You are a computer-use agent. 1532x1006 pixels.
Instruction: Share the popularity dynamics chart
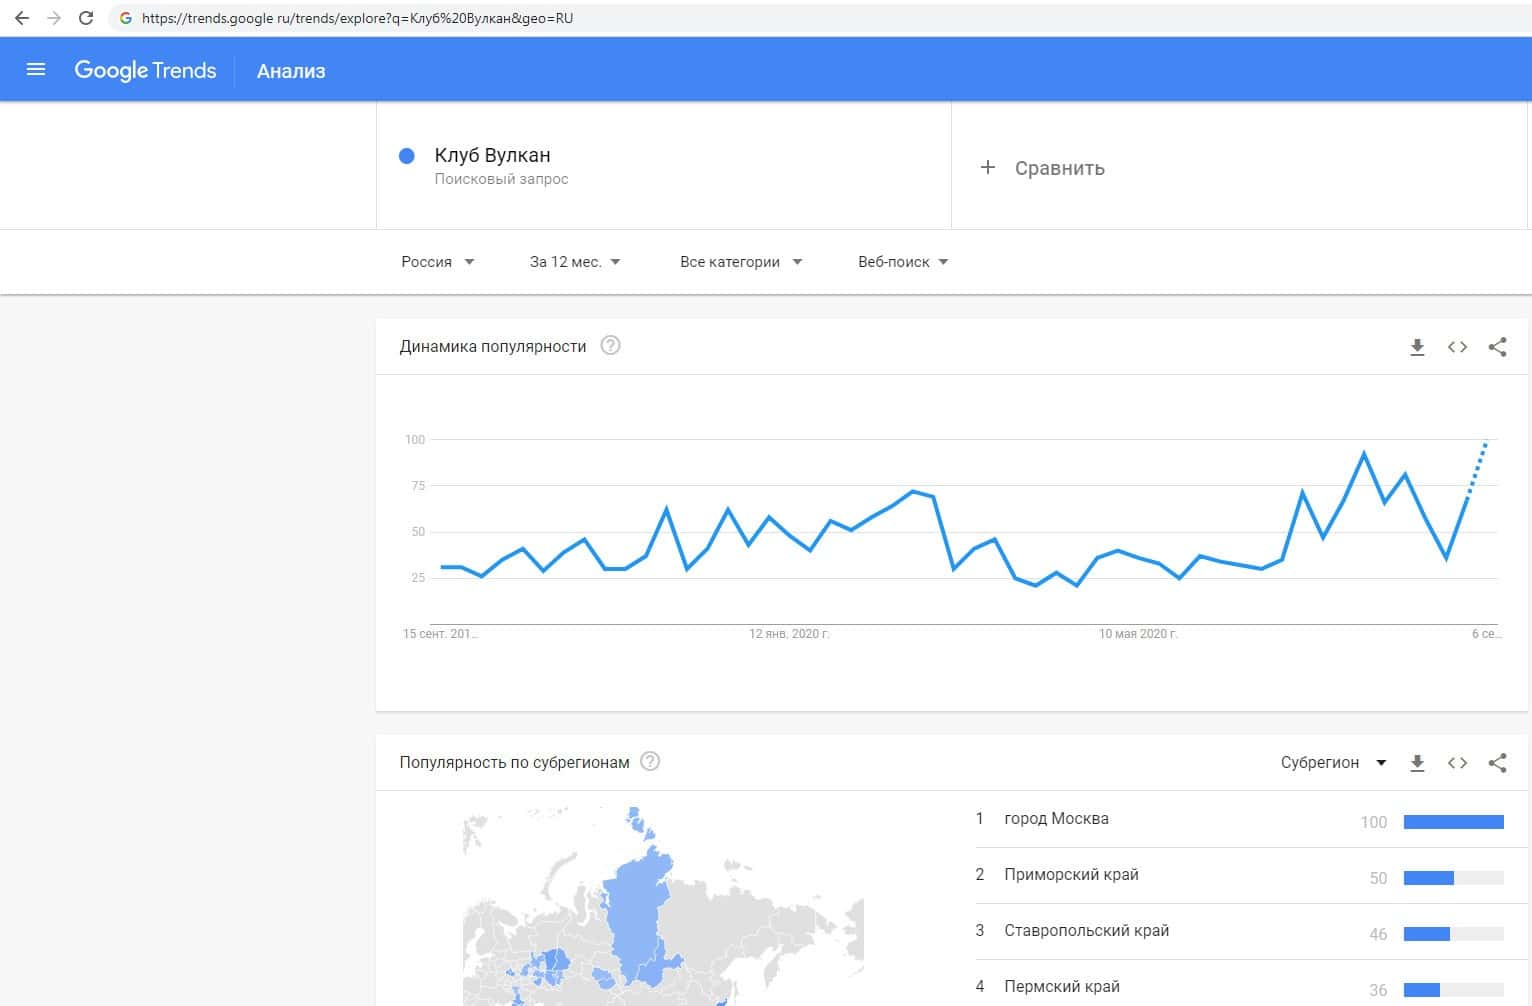click(x=1497, y=347)
